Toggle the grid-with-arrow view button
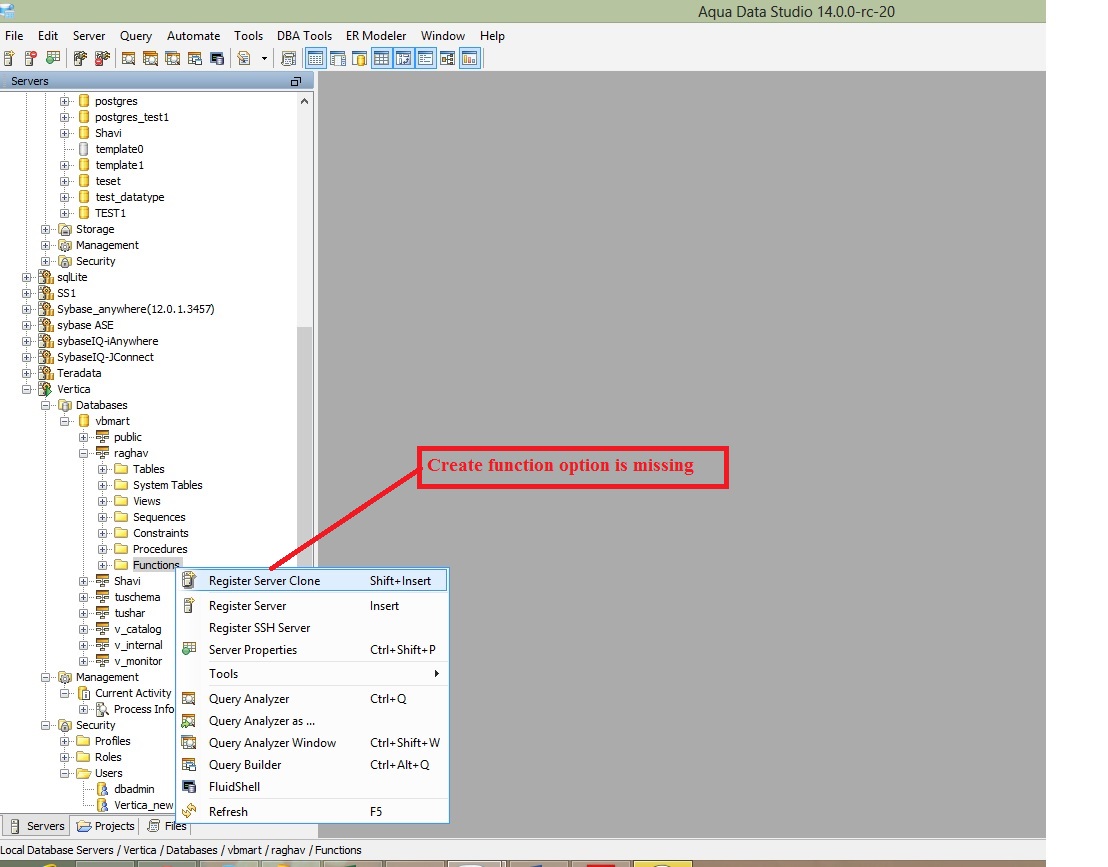This screenshot has height=867, width=1108. (403, 59)
